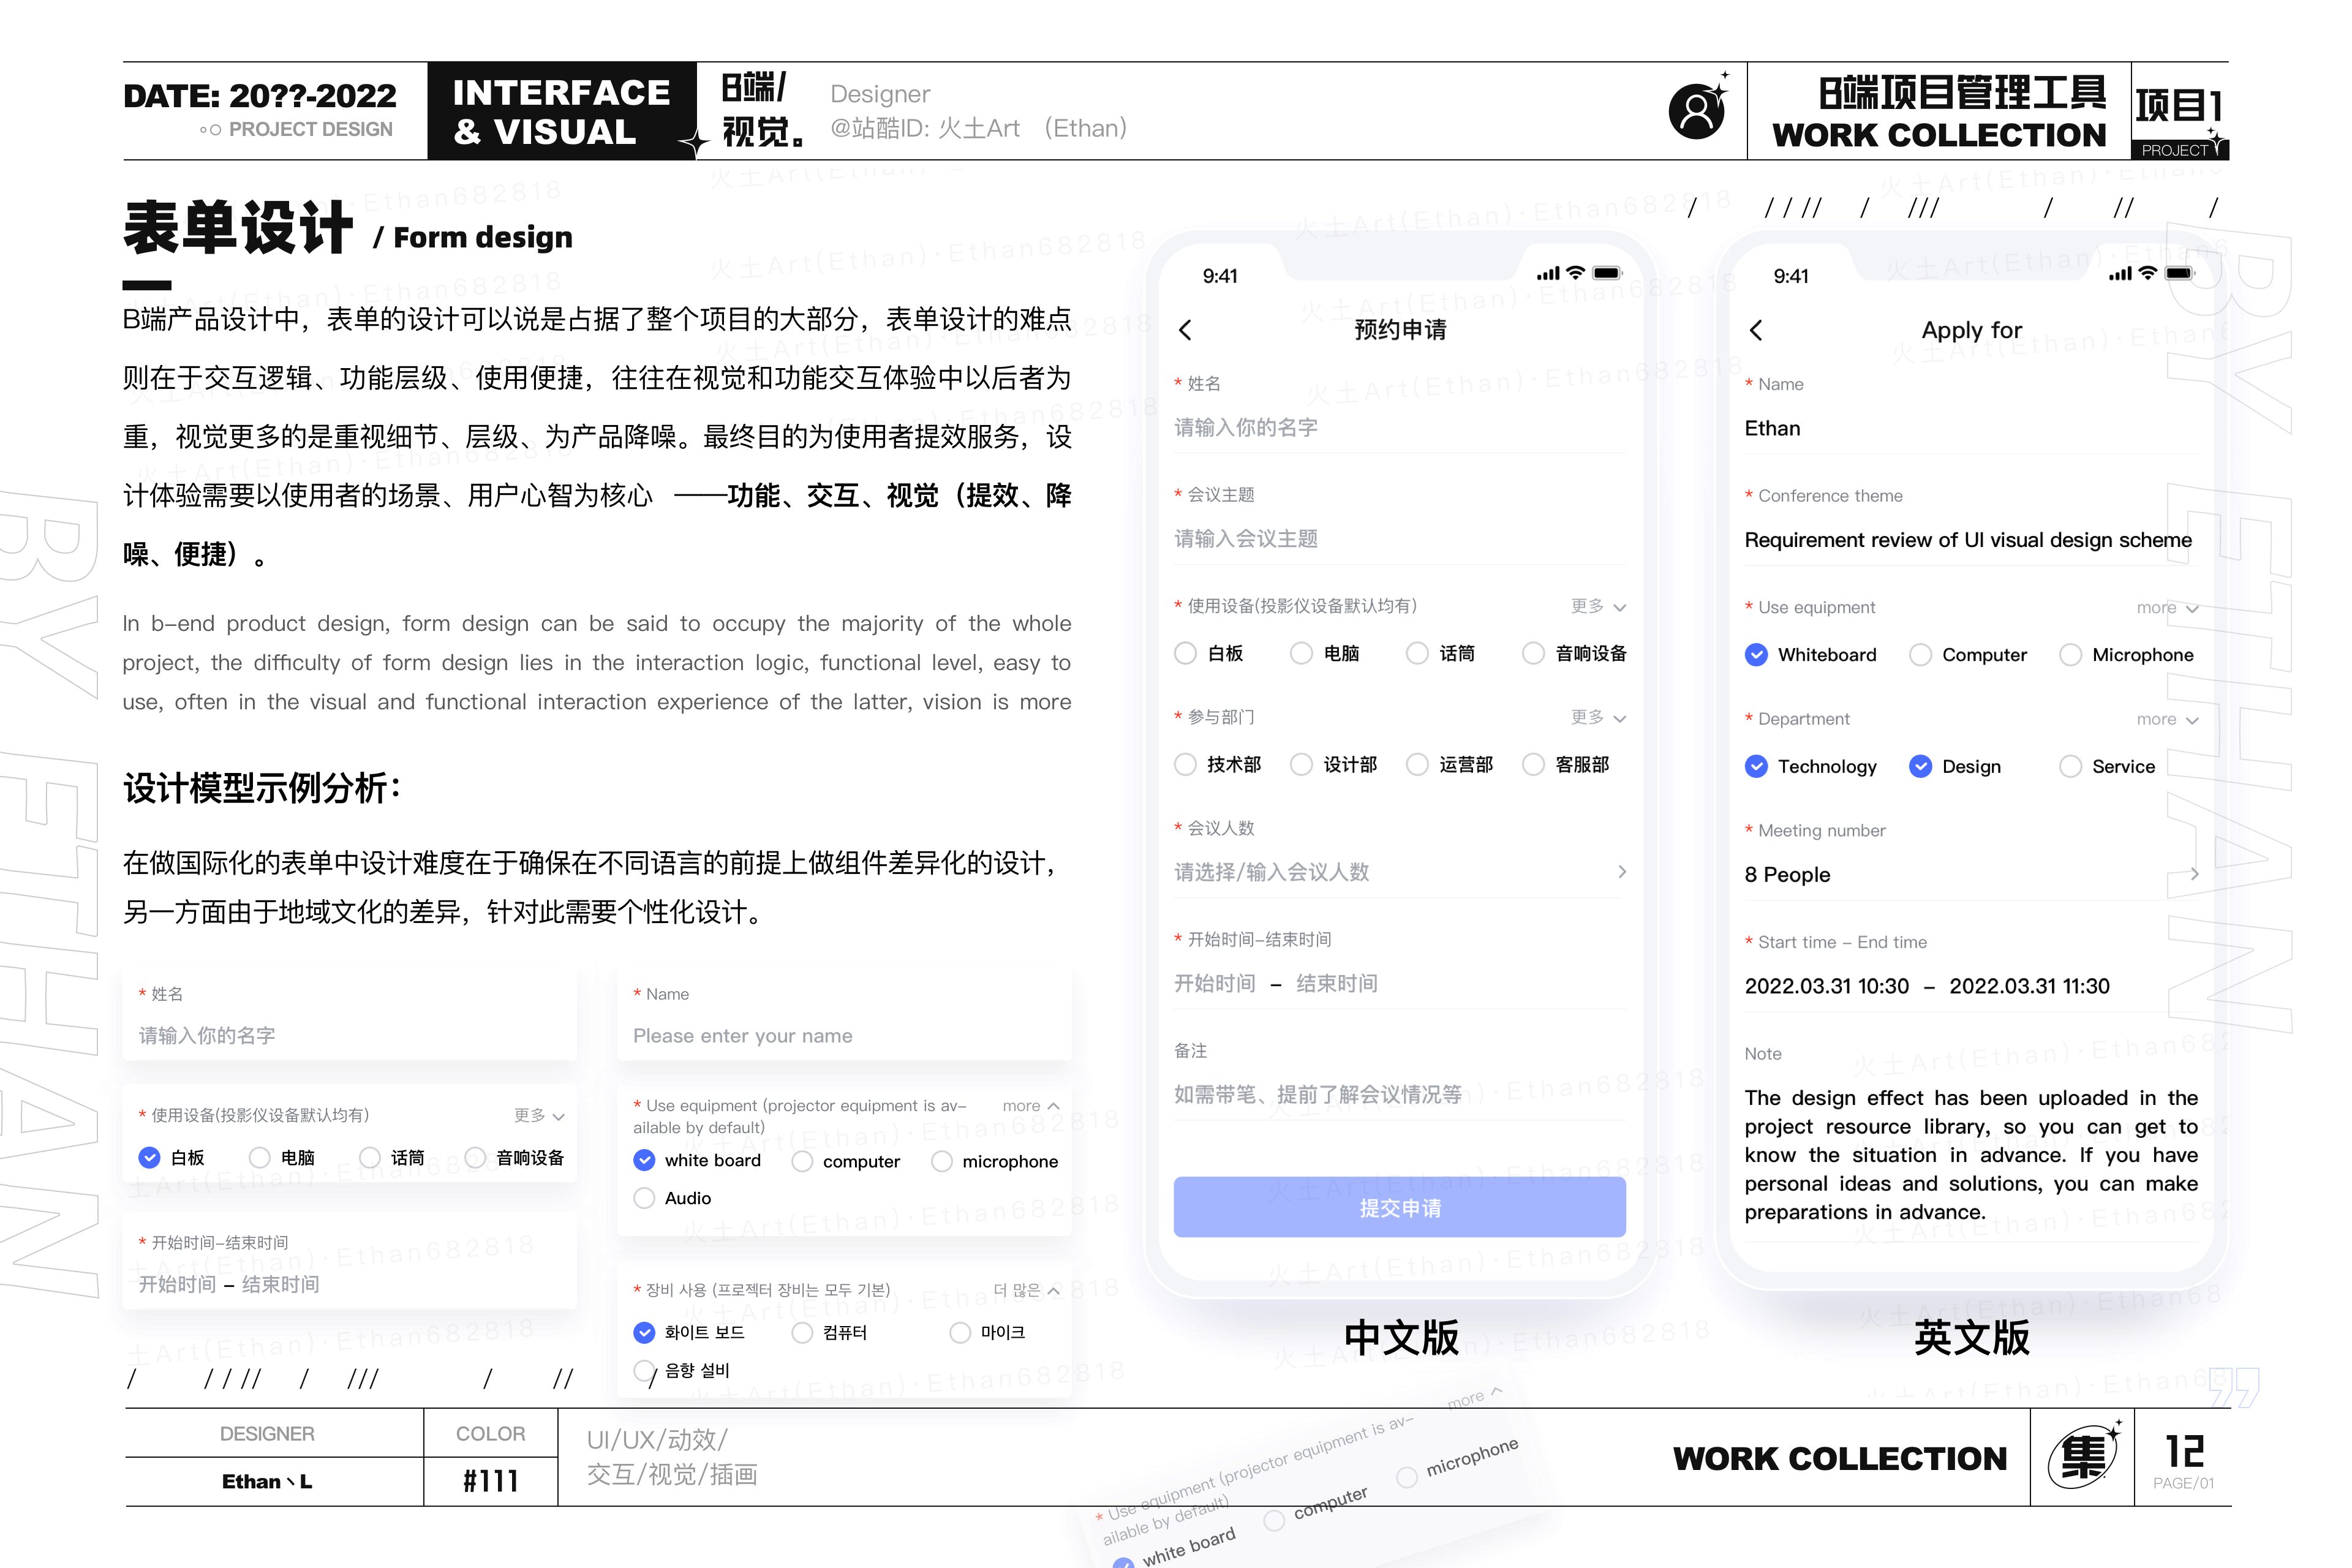
Task: Click the 8 People value
Action: (1787, 874)
